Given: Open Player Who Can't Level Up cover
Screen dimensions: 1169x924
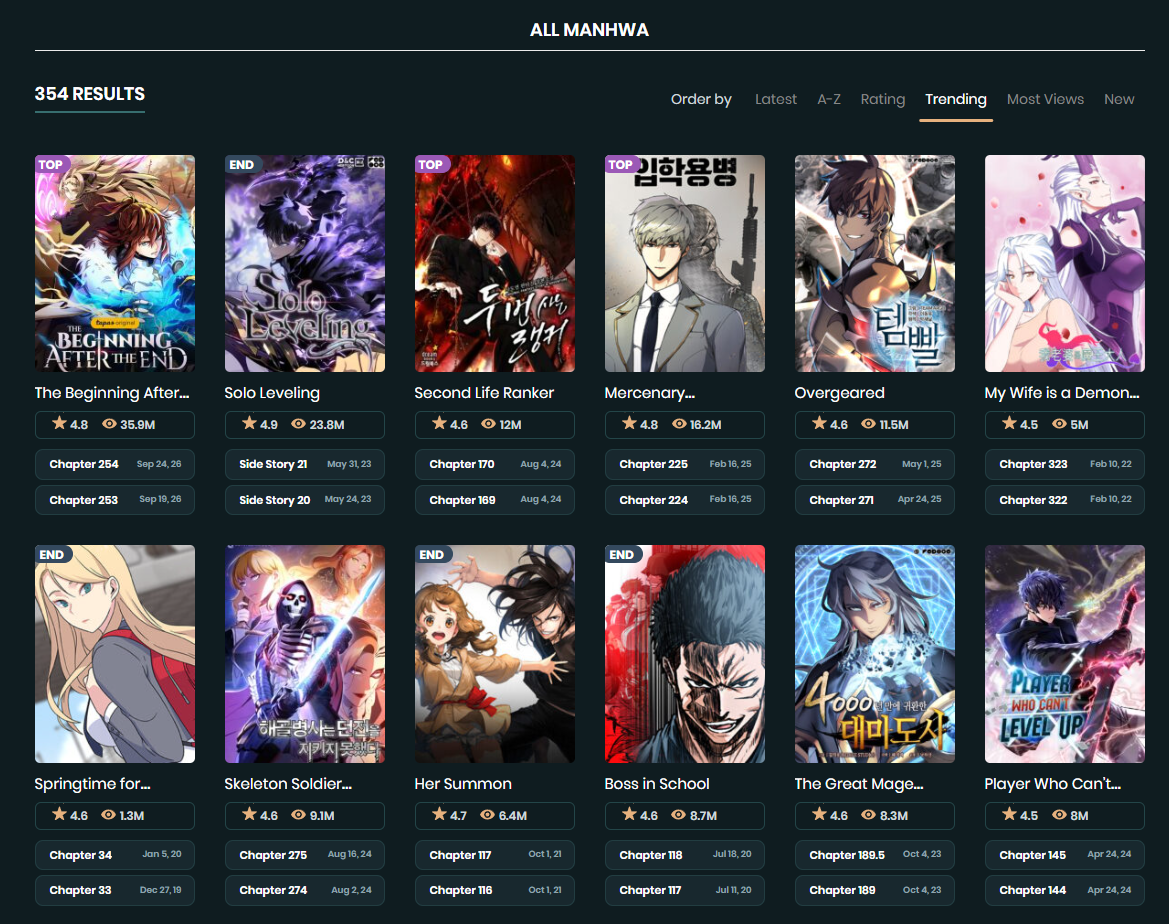Looking at the screenshot, I should tap(1065, 654).
